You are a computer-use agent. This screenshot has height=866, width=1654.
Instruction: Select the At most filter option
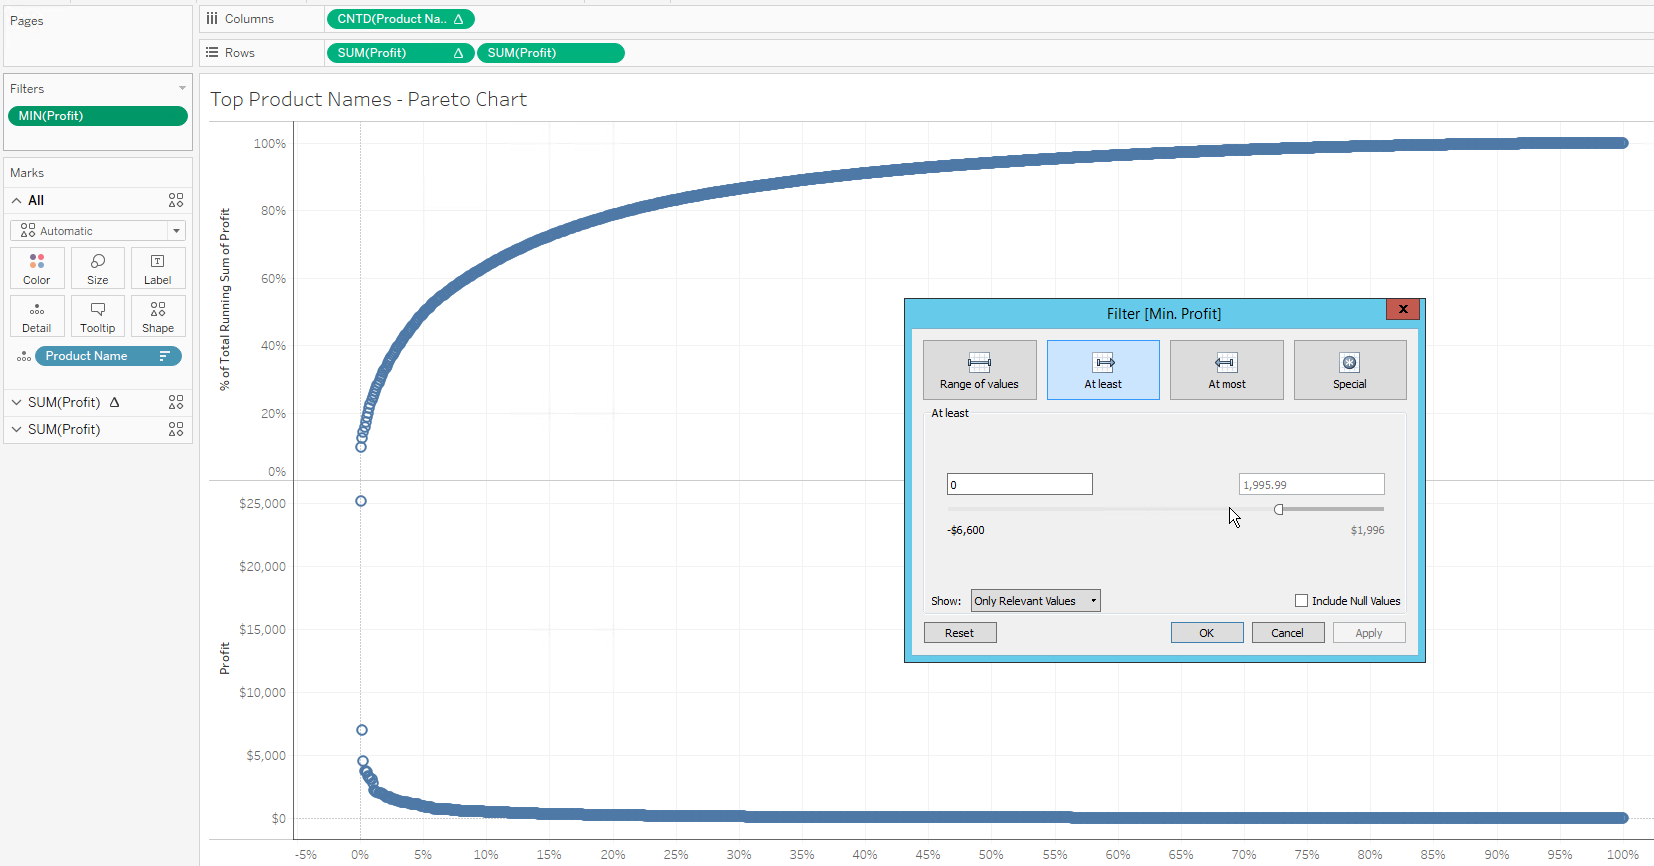pyautogui.click(x=1227, y=370)
